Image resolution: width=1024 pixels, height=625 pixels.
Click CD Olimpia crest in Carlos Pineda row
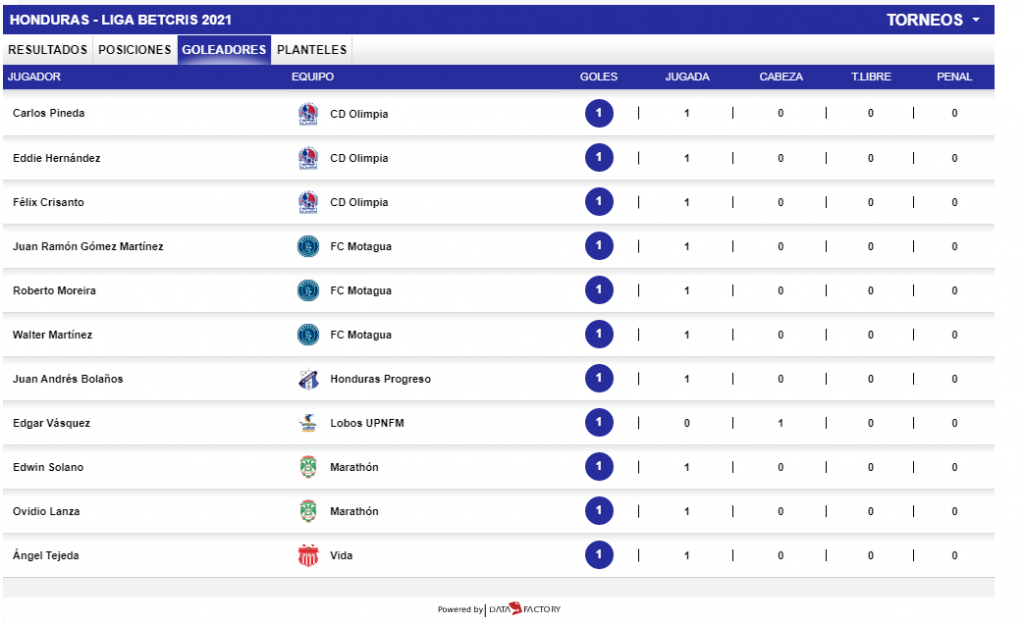(308, 114)
